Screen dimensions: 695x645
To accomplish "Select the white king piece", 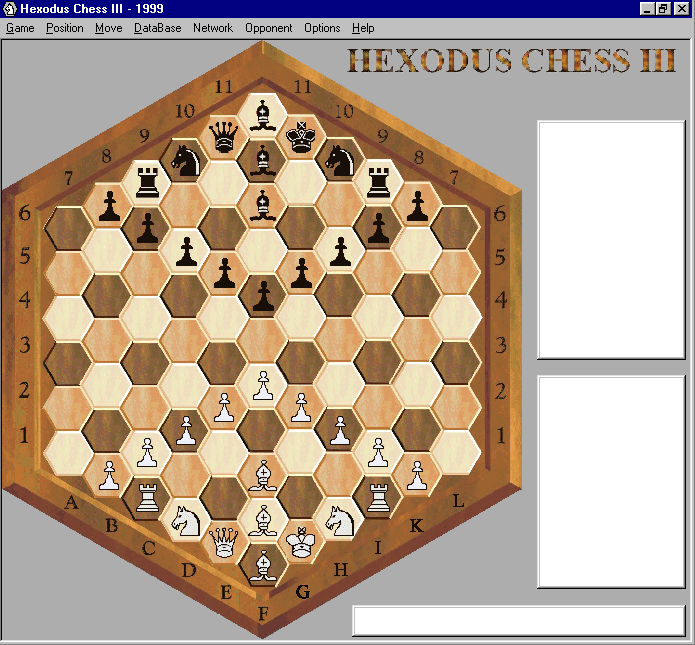I will tap(301, 542).
